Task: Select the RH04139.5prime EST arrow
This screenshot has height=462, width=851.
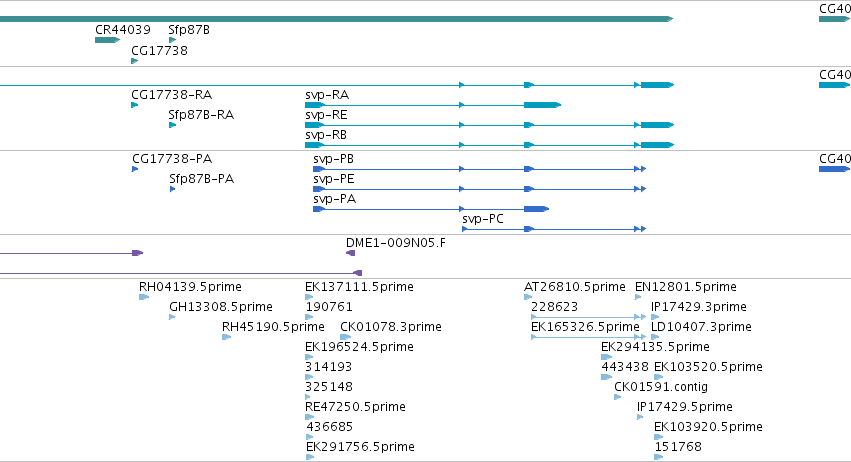Action: [x=144, y=297]
